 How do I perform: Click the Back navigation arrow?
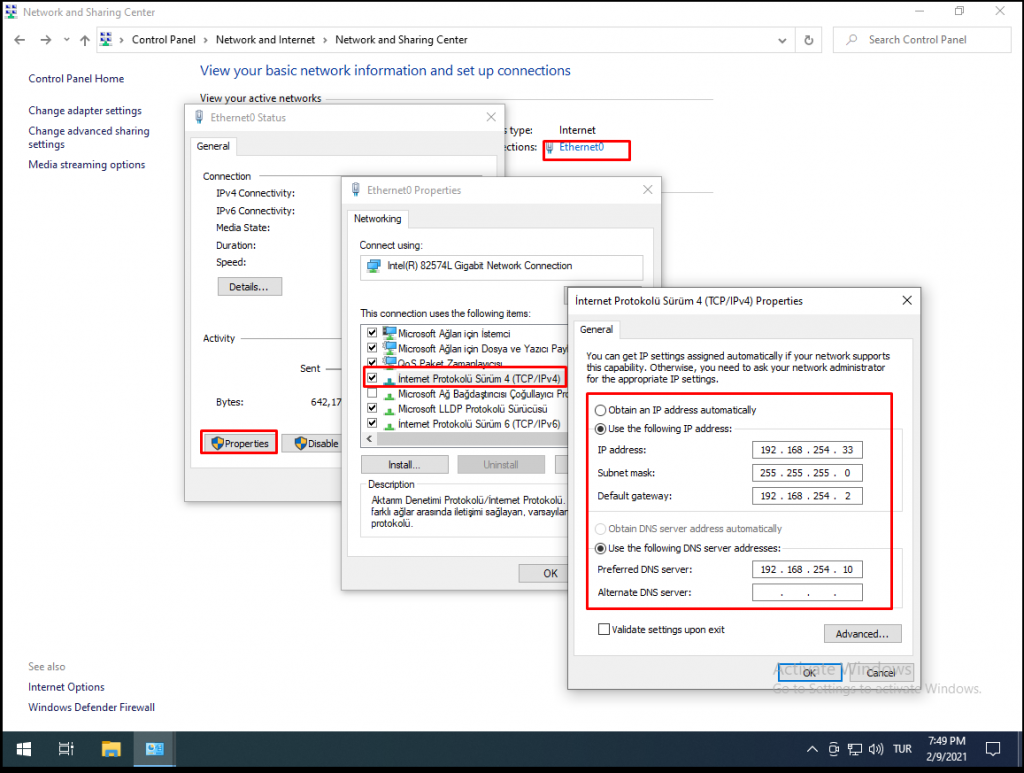pyautogui.click(x=19, y=39)
